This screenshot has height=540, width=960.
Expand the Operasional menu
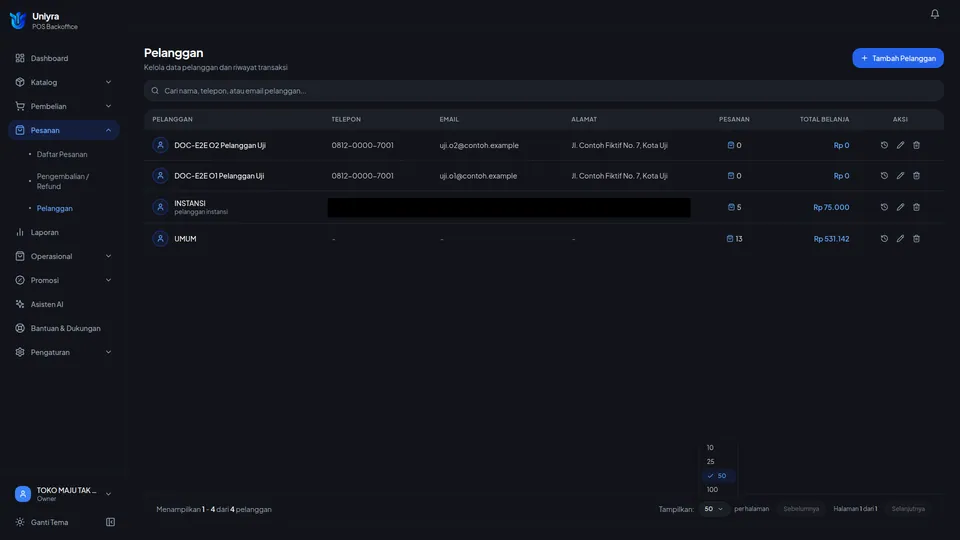pyautogui.click(x=64, y=256)
